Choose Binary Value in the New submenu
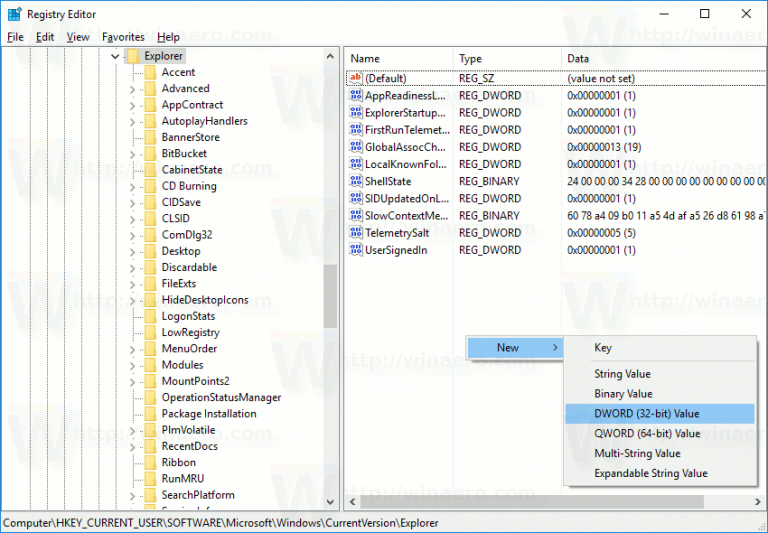 pos(660,394)
